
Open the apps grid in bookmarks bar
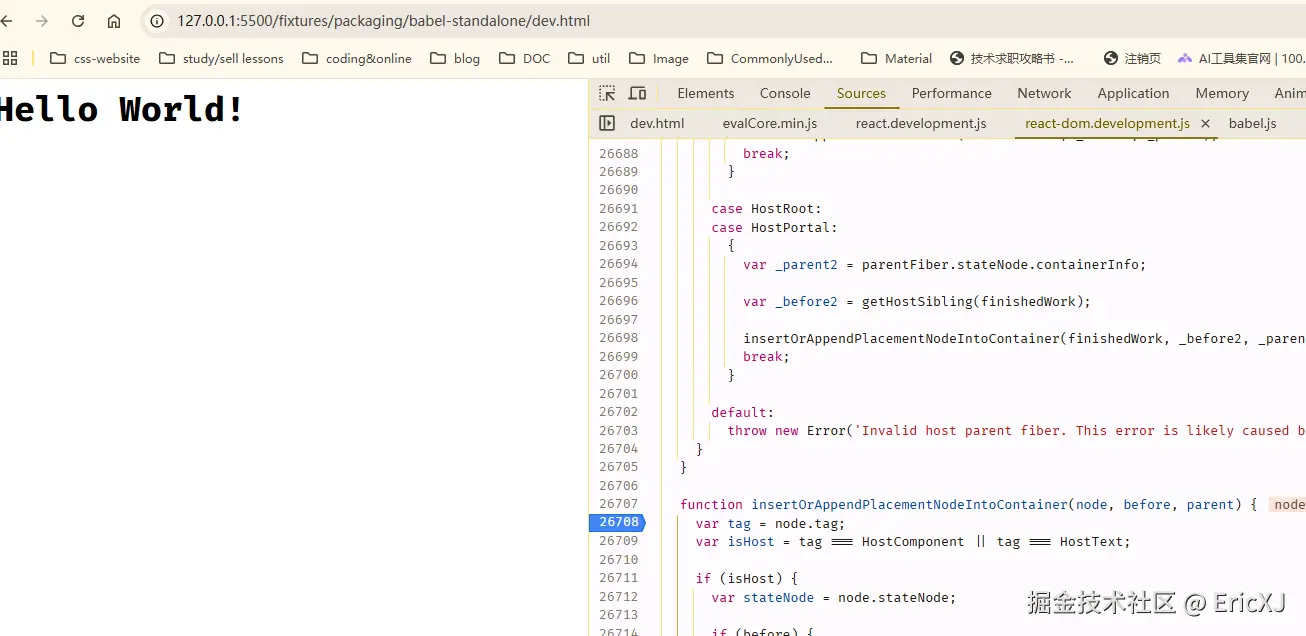point(10,58)
